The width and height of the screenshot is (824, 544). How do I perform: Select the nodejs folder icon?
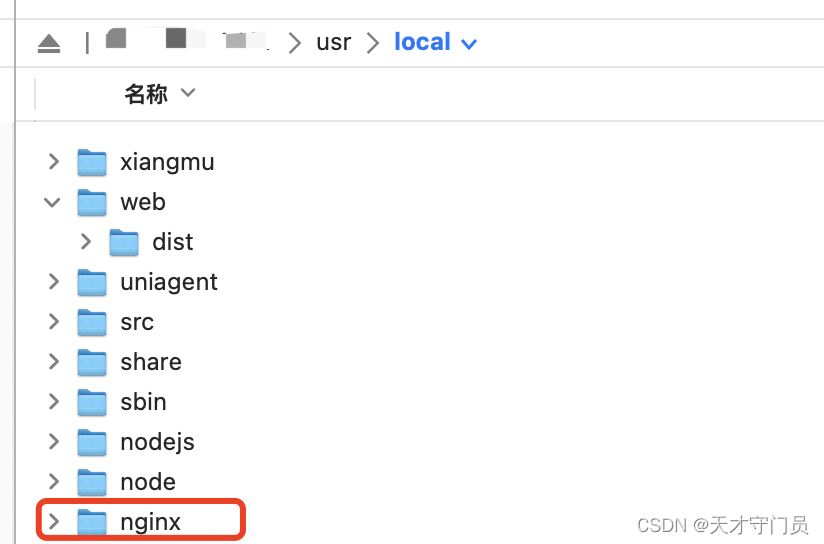(92, 442)
